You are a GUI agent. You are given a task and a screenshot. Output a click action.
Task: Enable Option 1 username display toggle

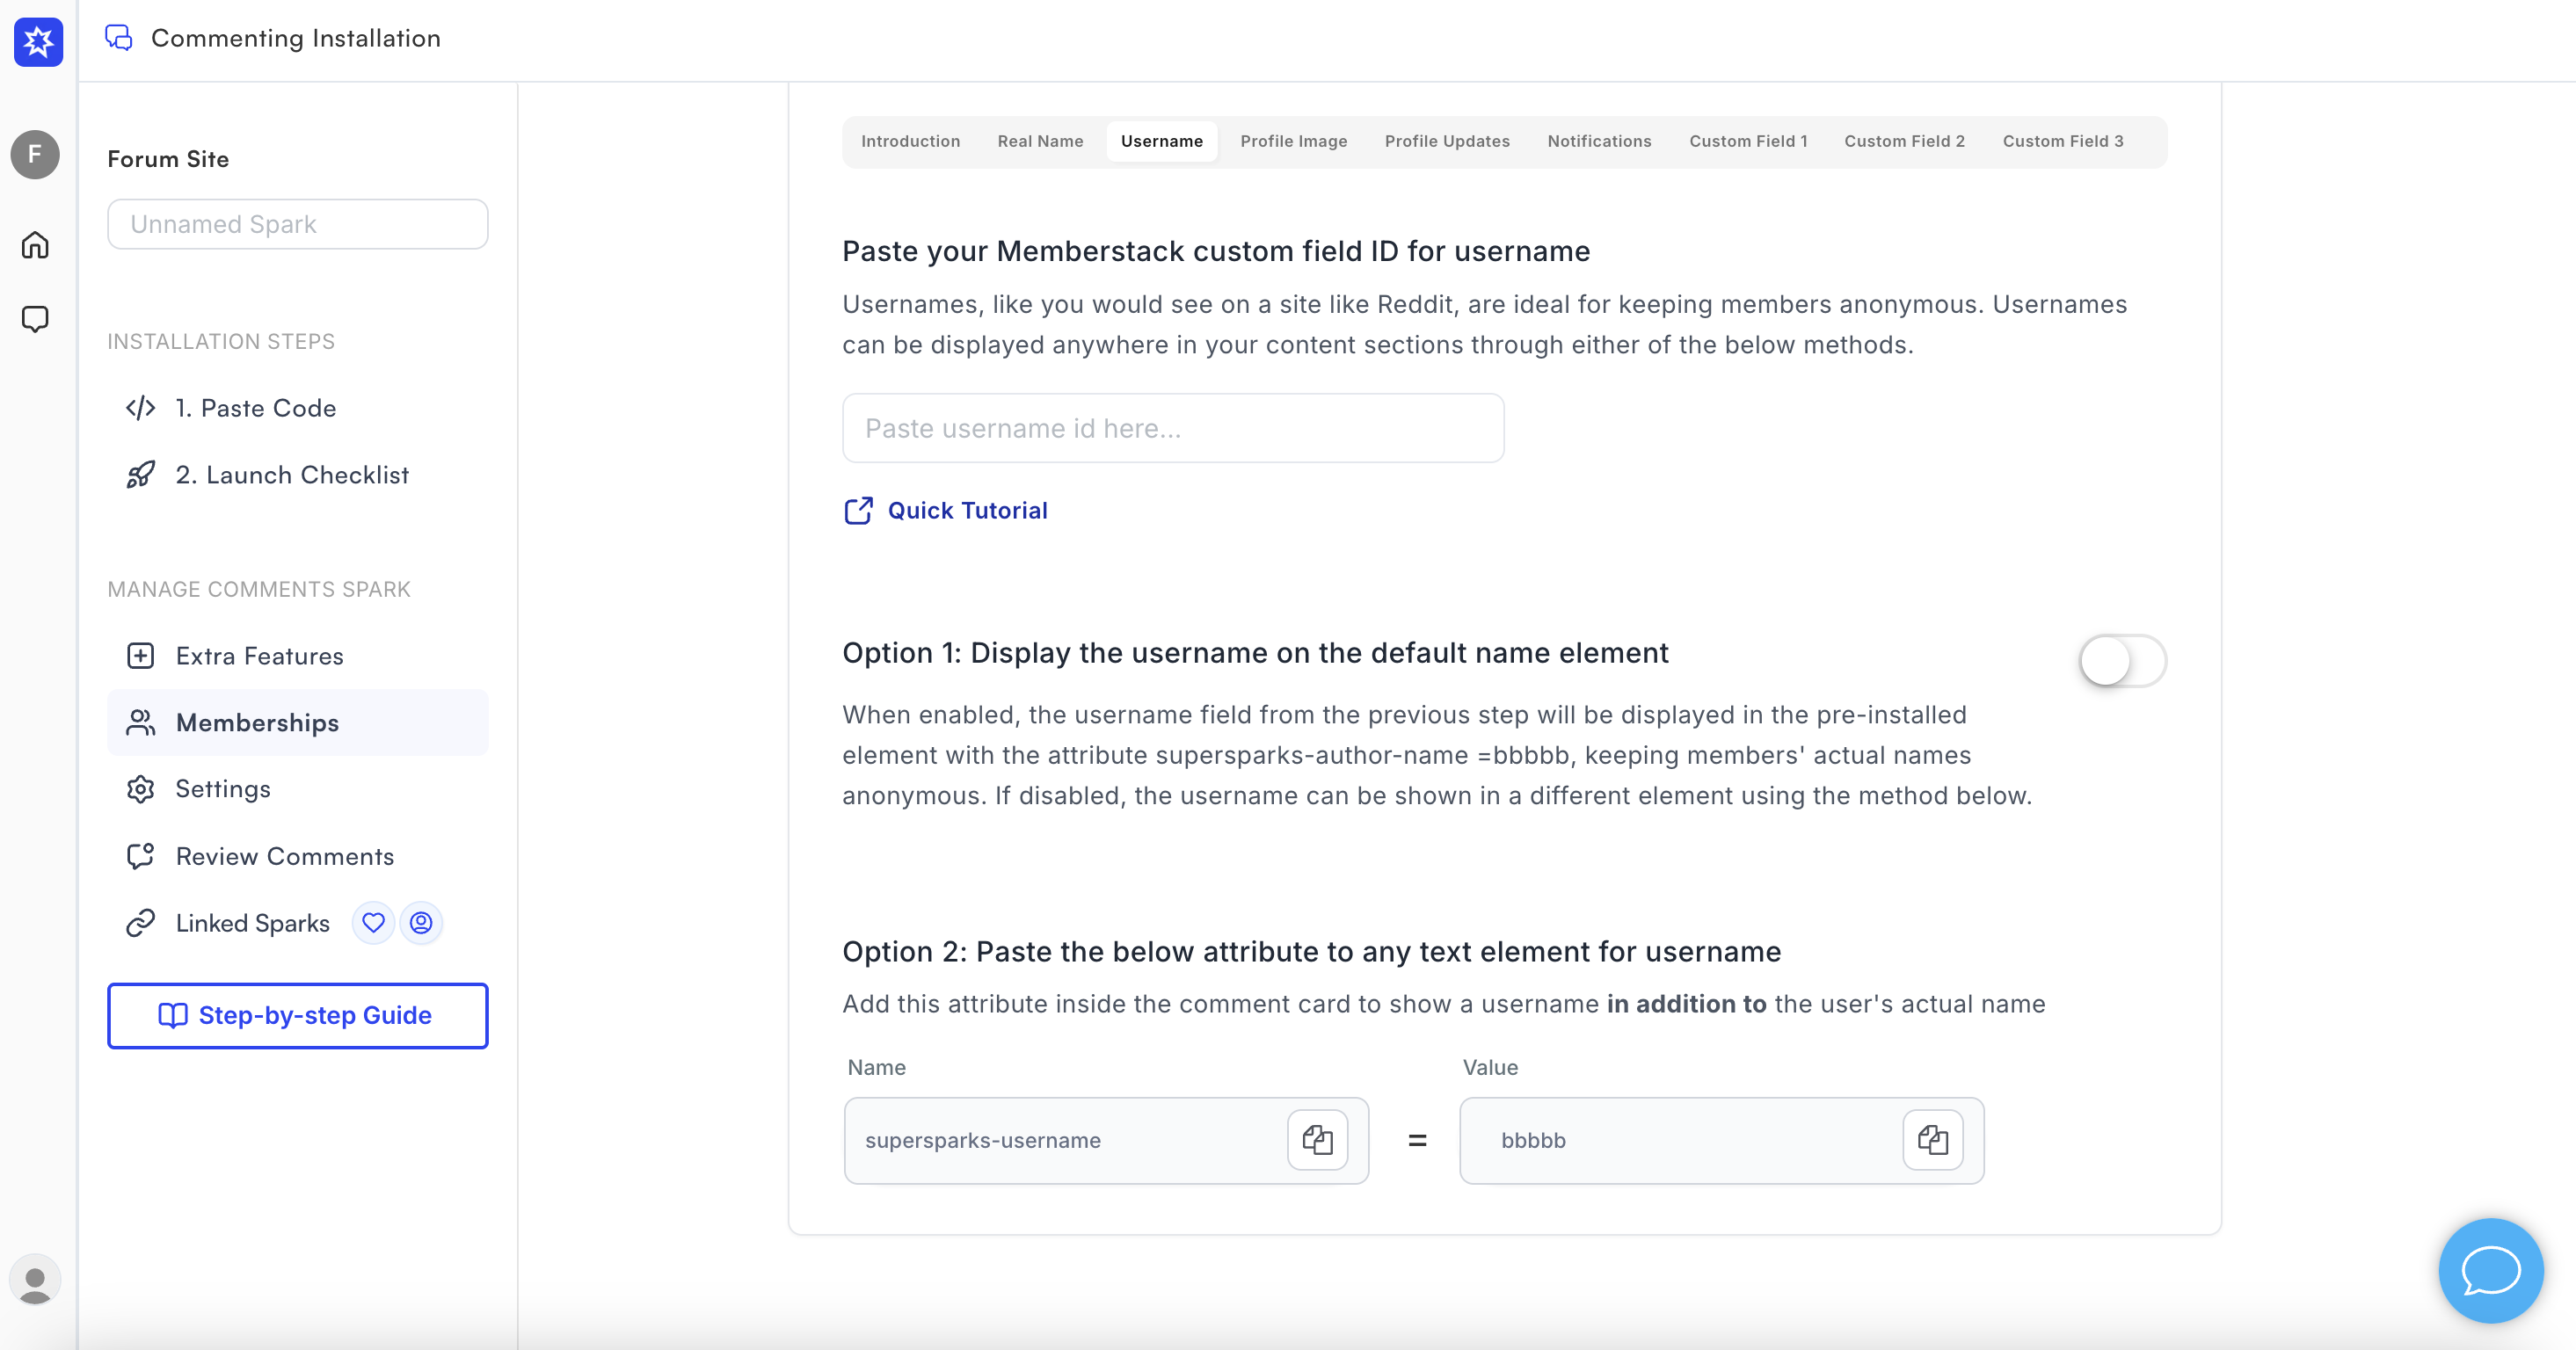coord(2122,661)
